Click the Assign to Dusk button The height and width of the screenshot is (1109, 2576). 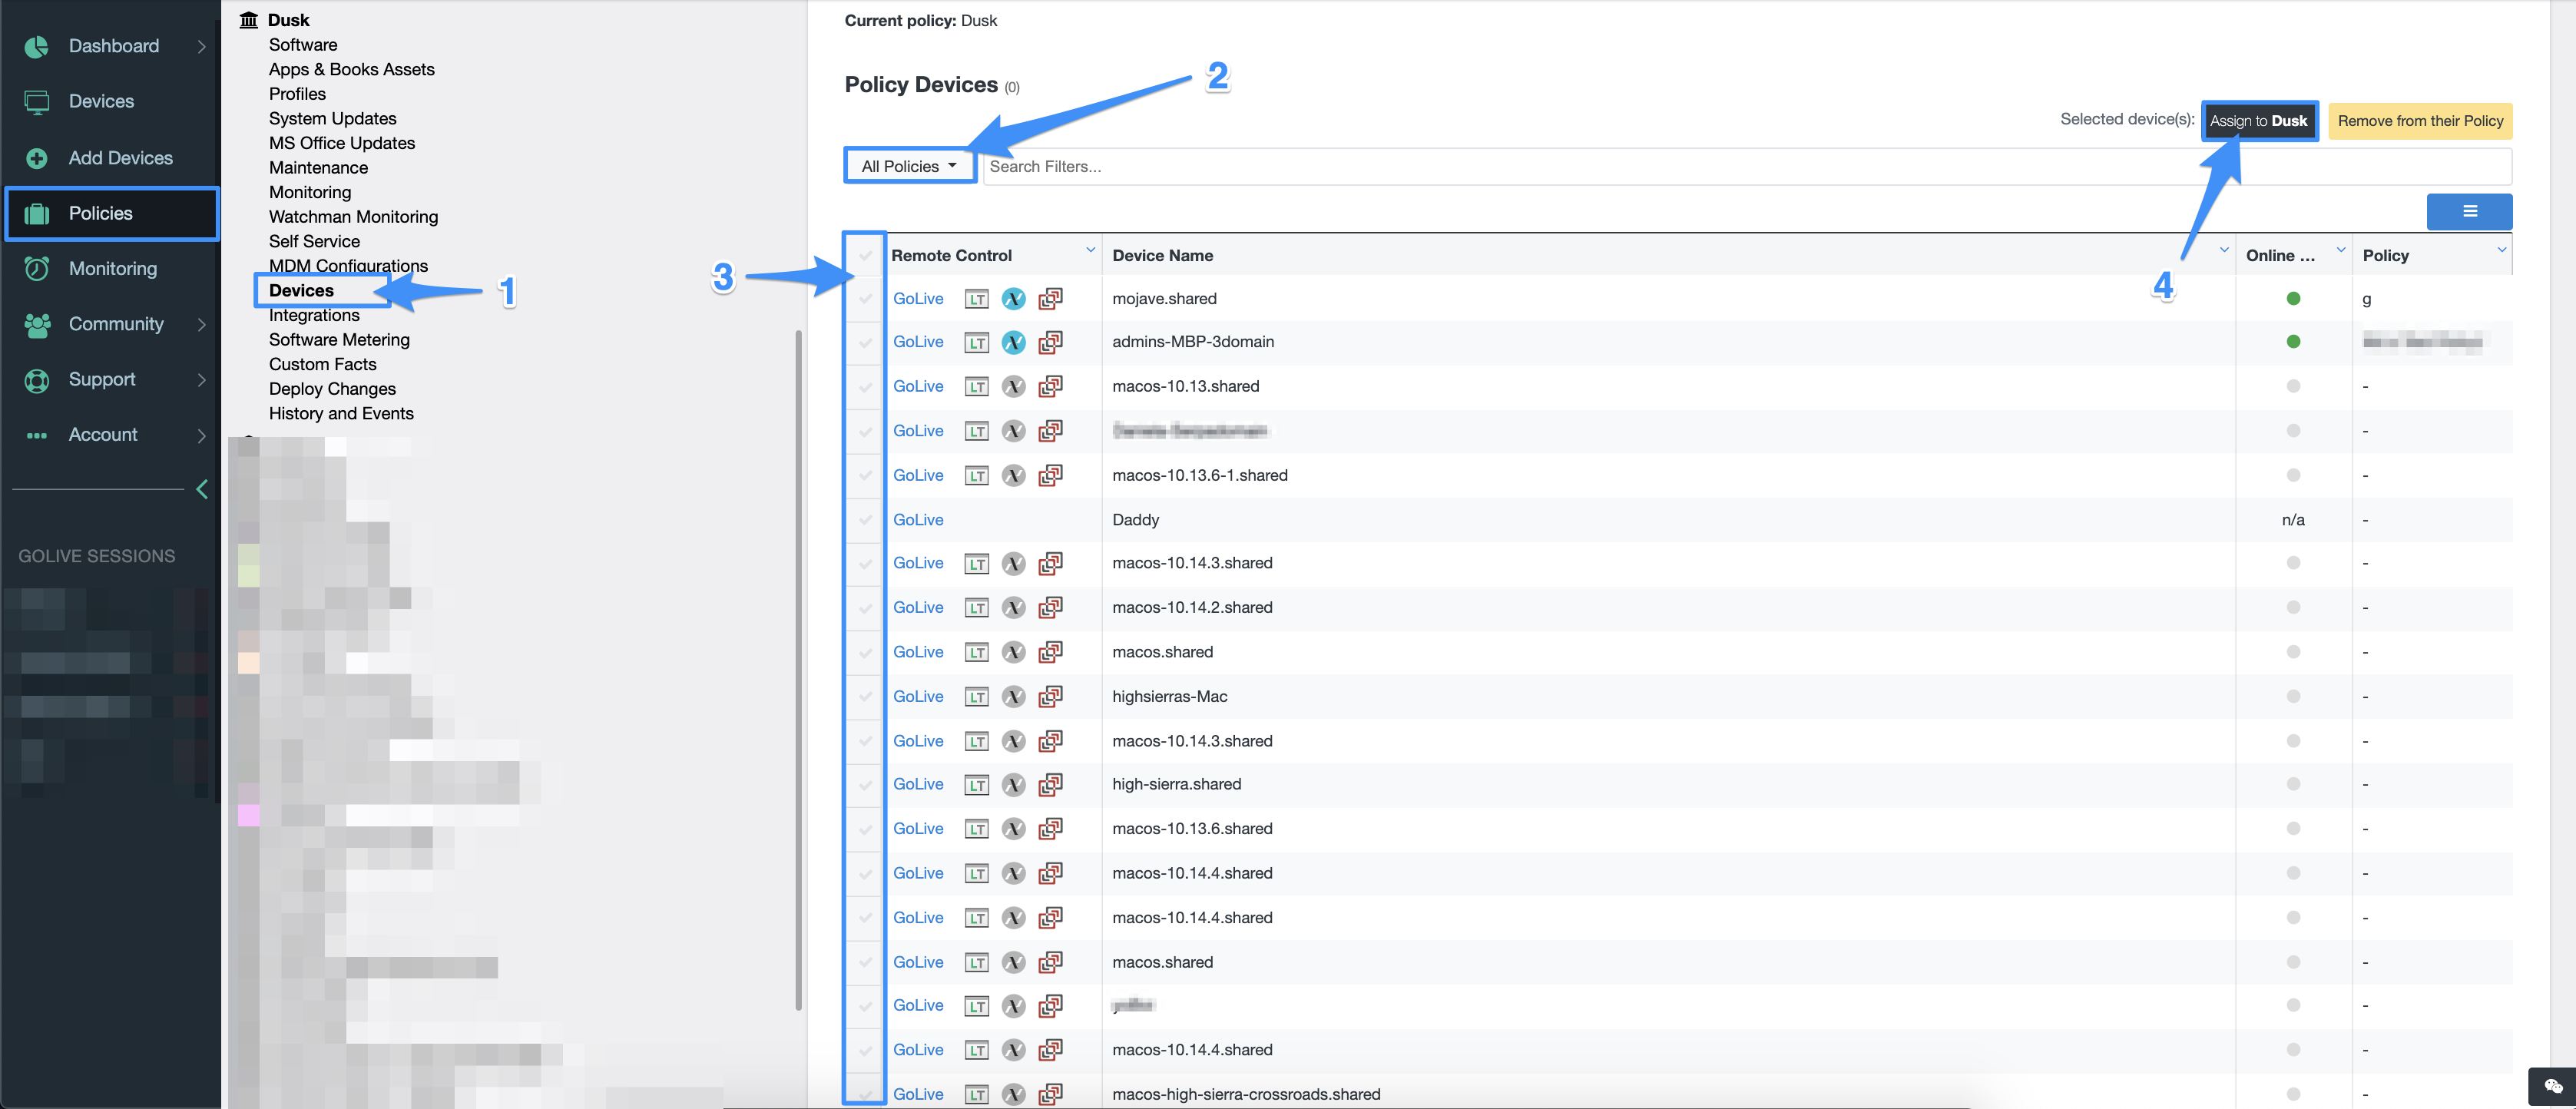[x=2258, y=121]
